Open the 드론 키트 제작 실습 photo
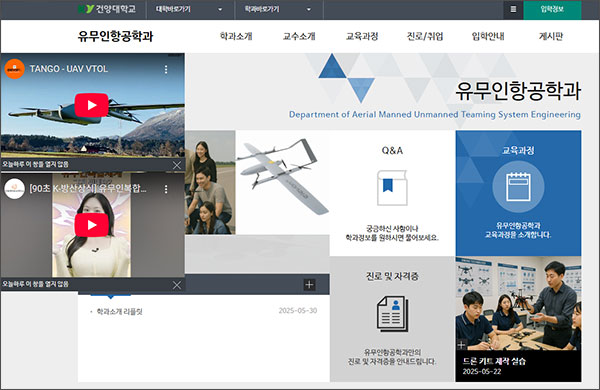 518,319
